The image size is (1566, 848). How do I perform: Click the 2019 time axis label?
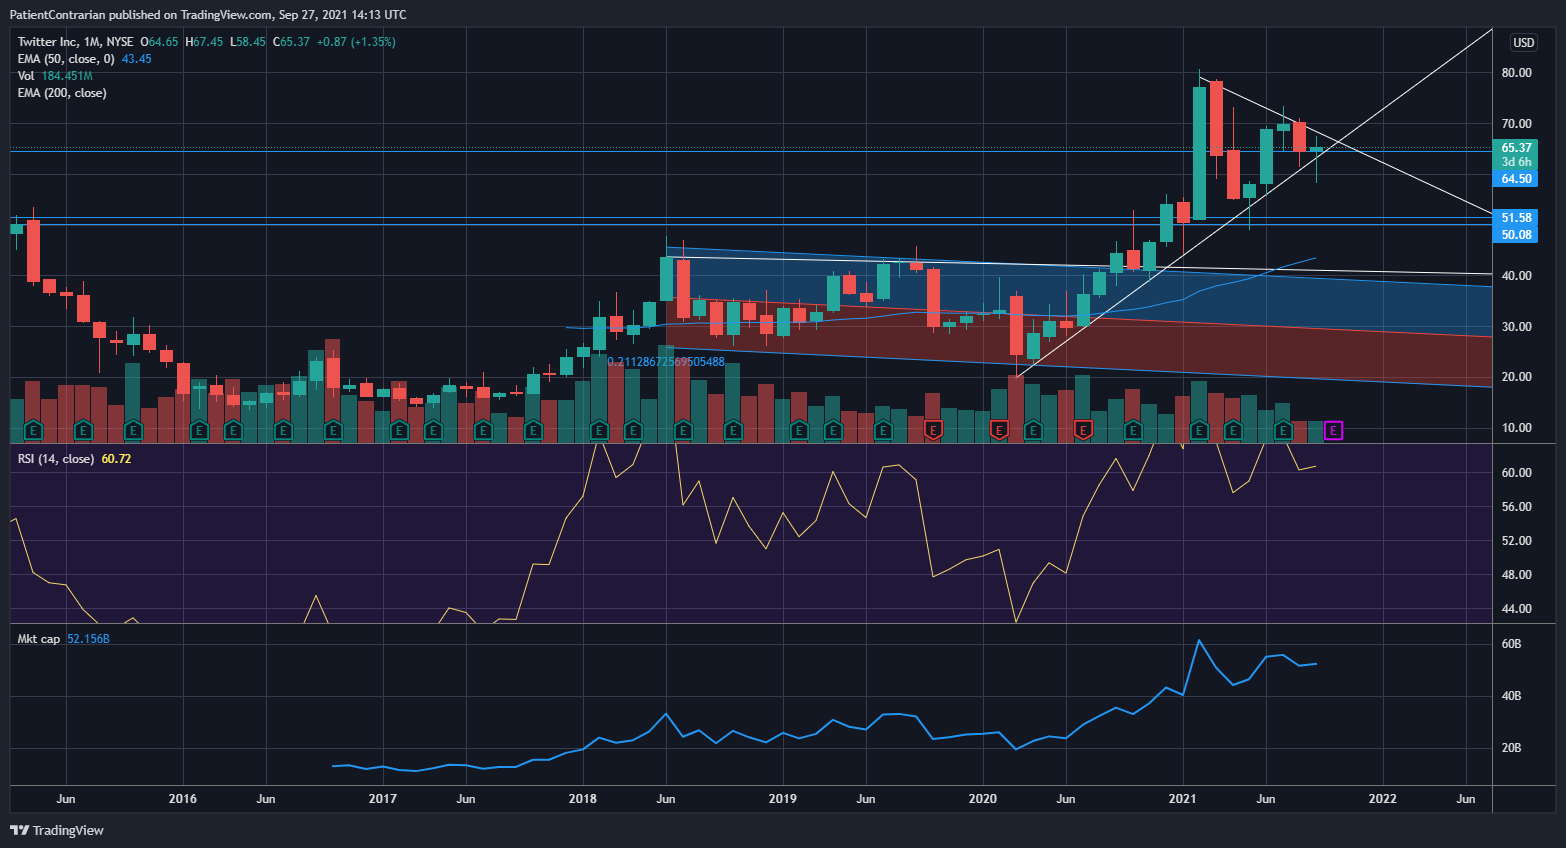coord(783,799)
